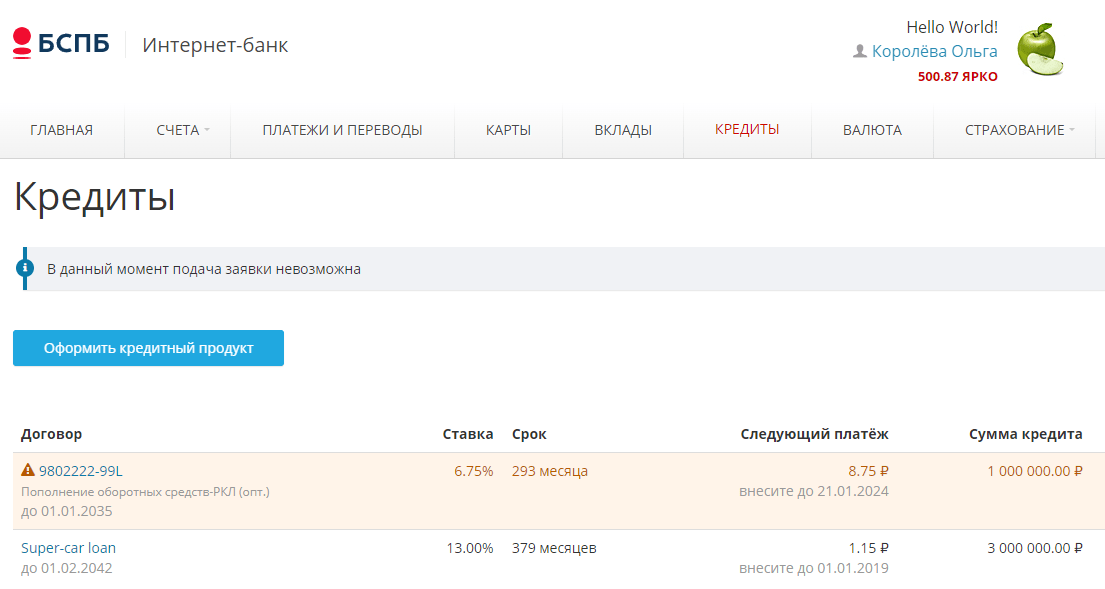Viewport: 1105px width, 589px height.
Task: Click the 1 000 000.00 ₽ loan sum
Action: (1035, 471)
